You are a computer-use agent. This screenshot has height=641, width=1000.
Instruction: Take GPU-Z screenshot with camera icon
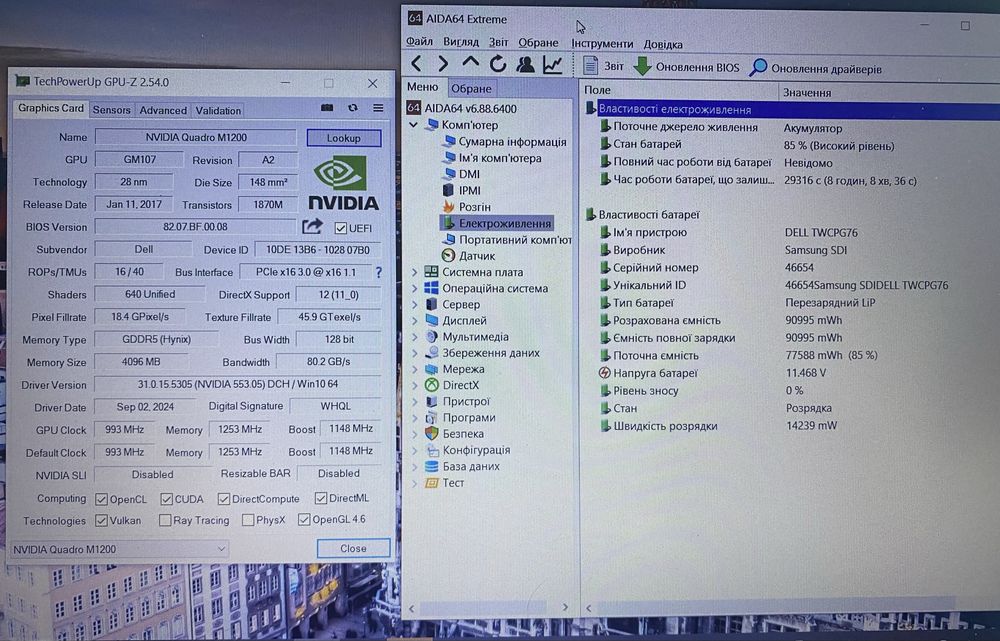327,108
